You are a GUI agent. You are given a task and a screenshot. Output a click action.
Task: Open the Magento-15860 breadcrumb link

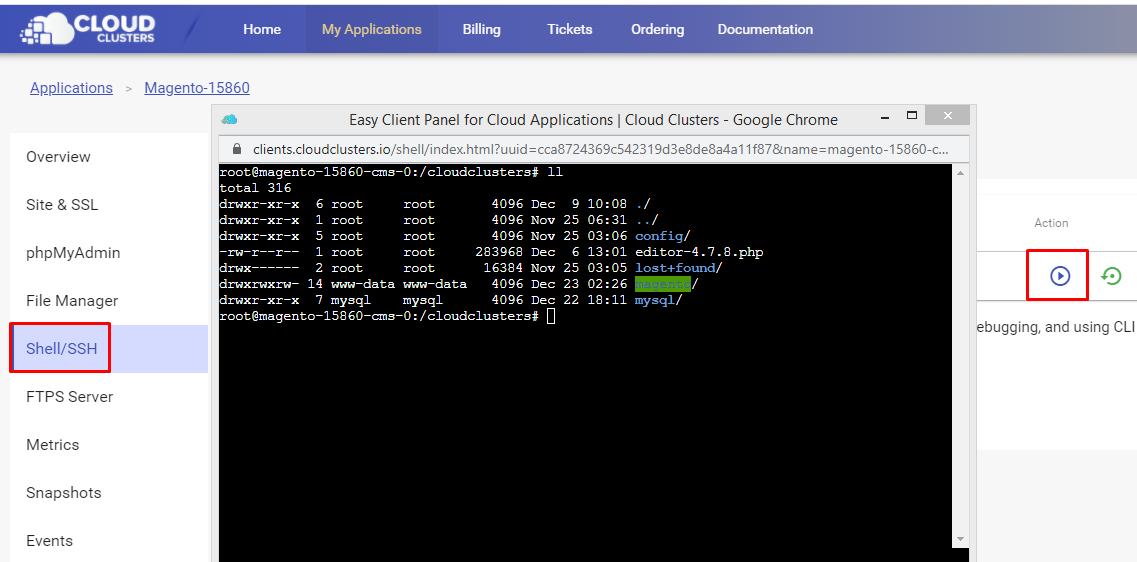pos(197,88)
